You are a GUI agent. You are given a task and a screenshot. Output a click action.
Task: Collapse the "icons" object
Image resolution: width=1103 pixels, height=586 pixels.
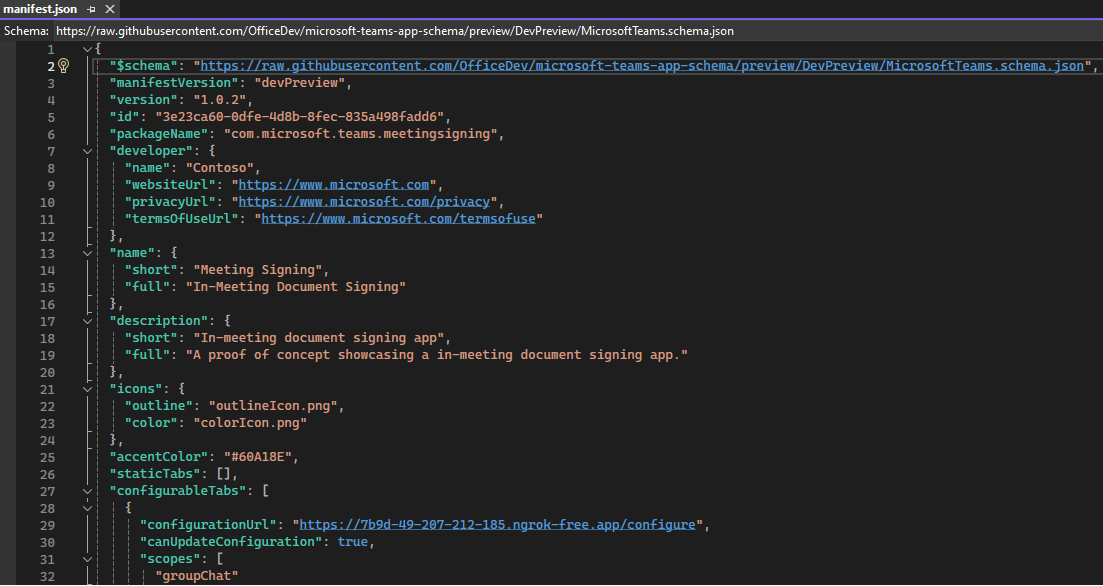pos(87,390)
